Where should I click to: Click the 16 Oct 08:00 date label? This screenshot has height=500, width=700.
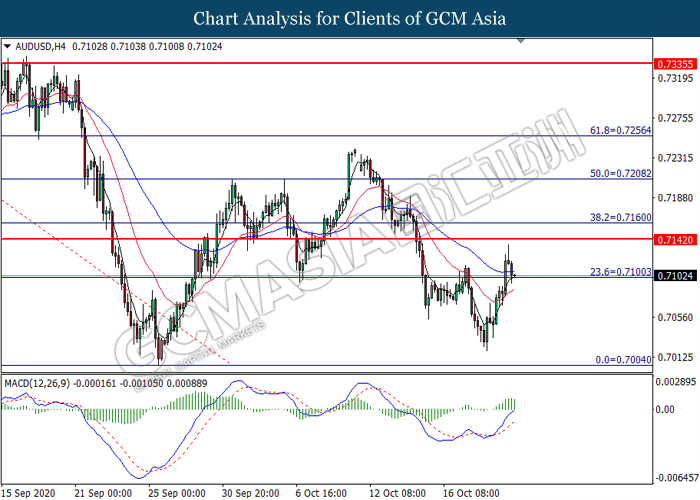point(471,493)
